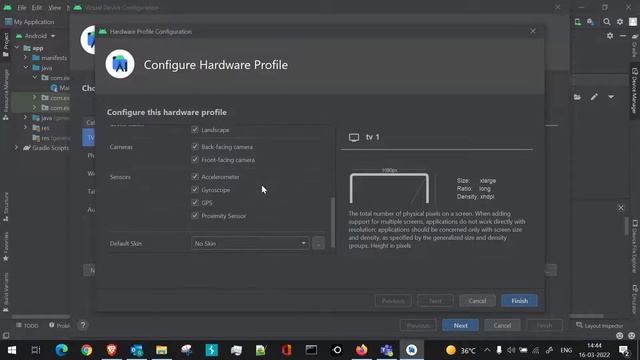Open Brave browser from taskbar
This screenshot has height=360, width=640.
(x=111, y=350)
